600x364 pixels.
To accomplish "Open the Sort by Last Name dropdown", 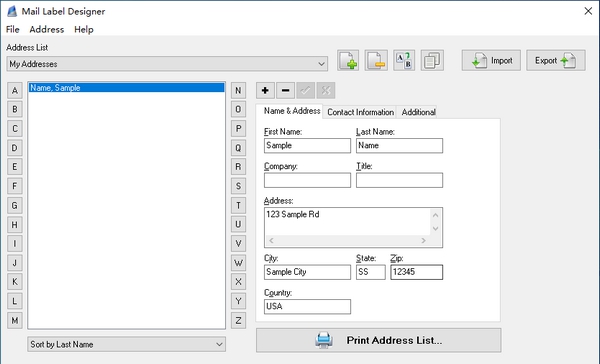I will tap(126, 344).
